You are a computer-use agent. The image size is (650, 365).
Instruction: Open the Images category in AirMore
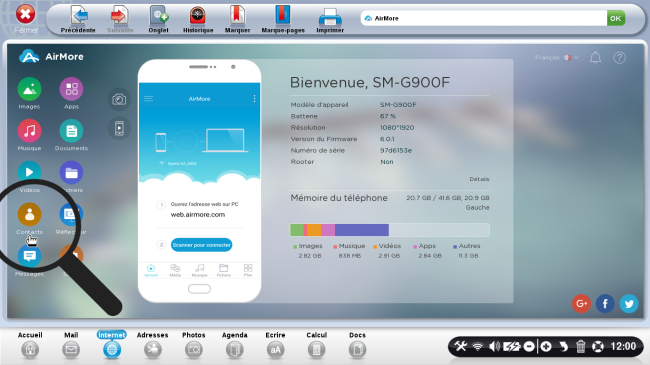coord(29,89)
